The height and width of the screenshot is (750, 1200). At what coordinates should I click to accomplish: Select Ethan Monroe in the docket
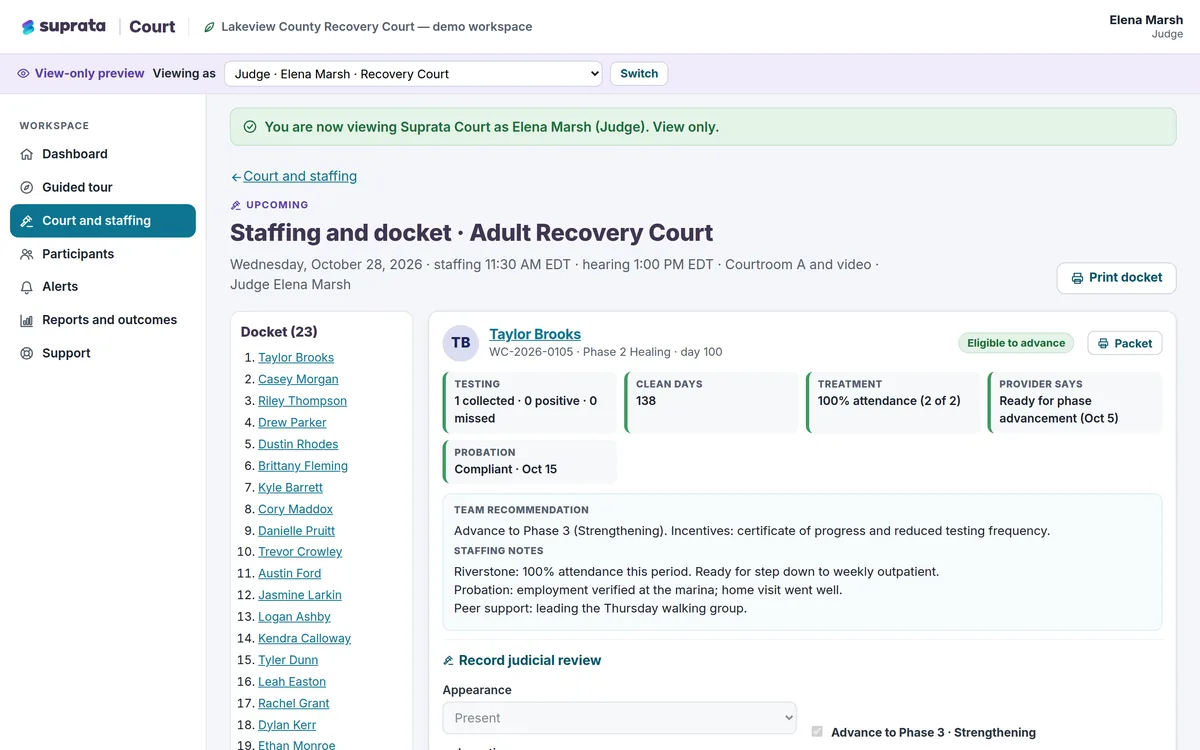click(297, 744)
